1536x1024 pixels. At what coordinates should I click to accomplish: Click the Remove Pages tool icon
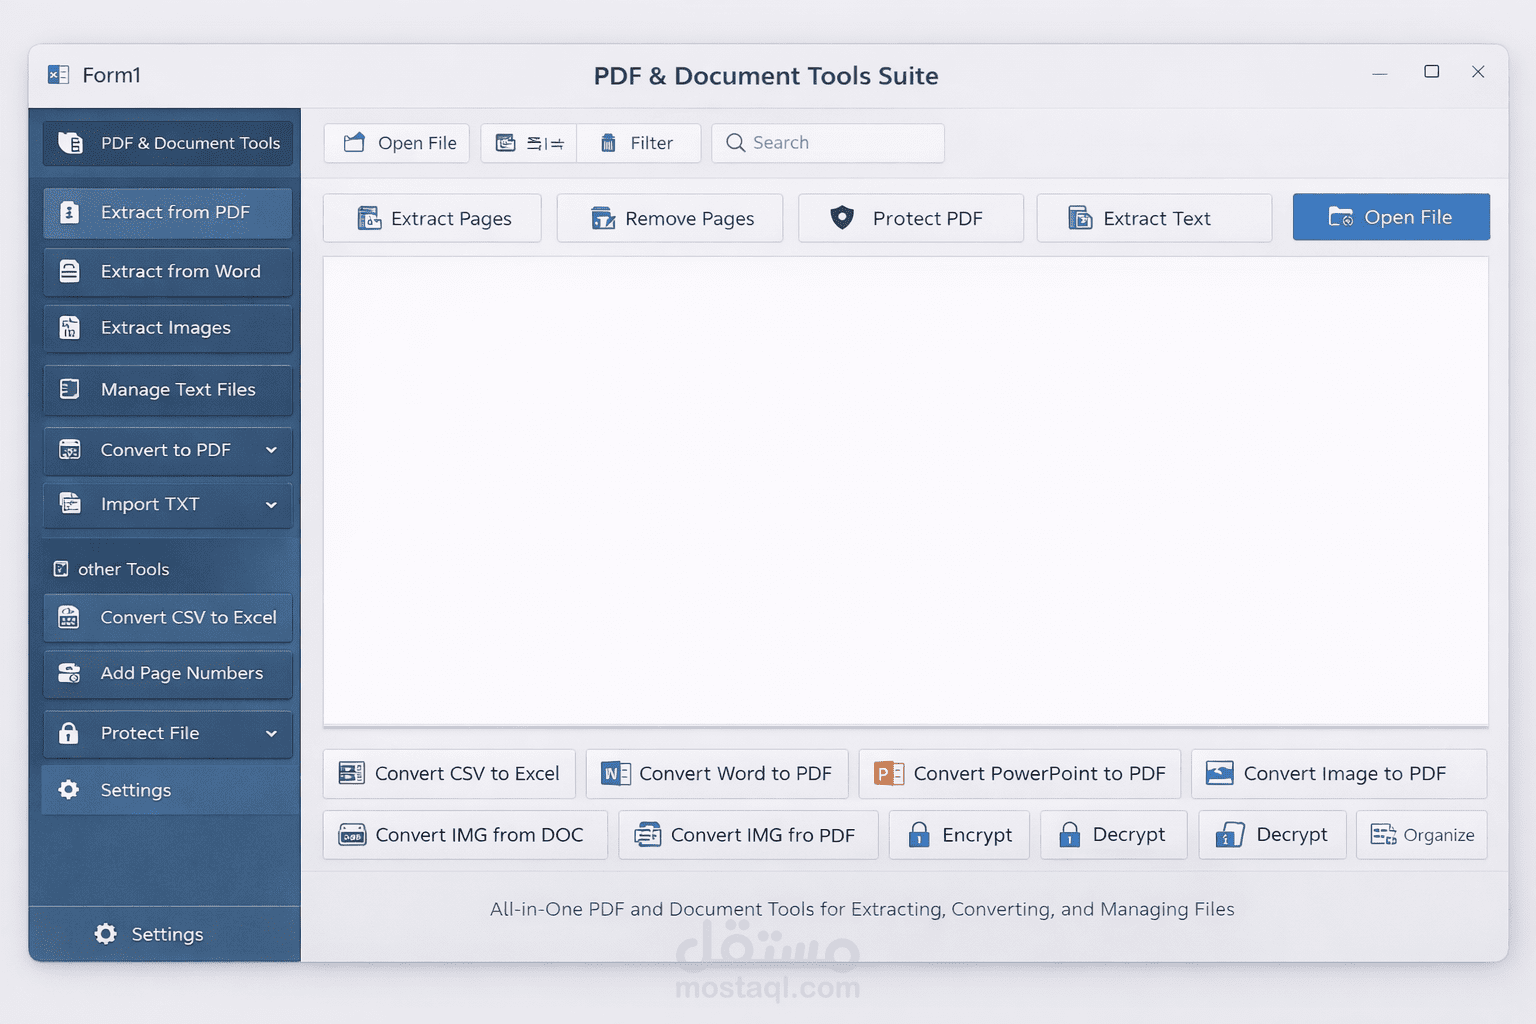point(604,218)
